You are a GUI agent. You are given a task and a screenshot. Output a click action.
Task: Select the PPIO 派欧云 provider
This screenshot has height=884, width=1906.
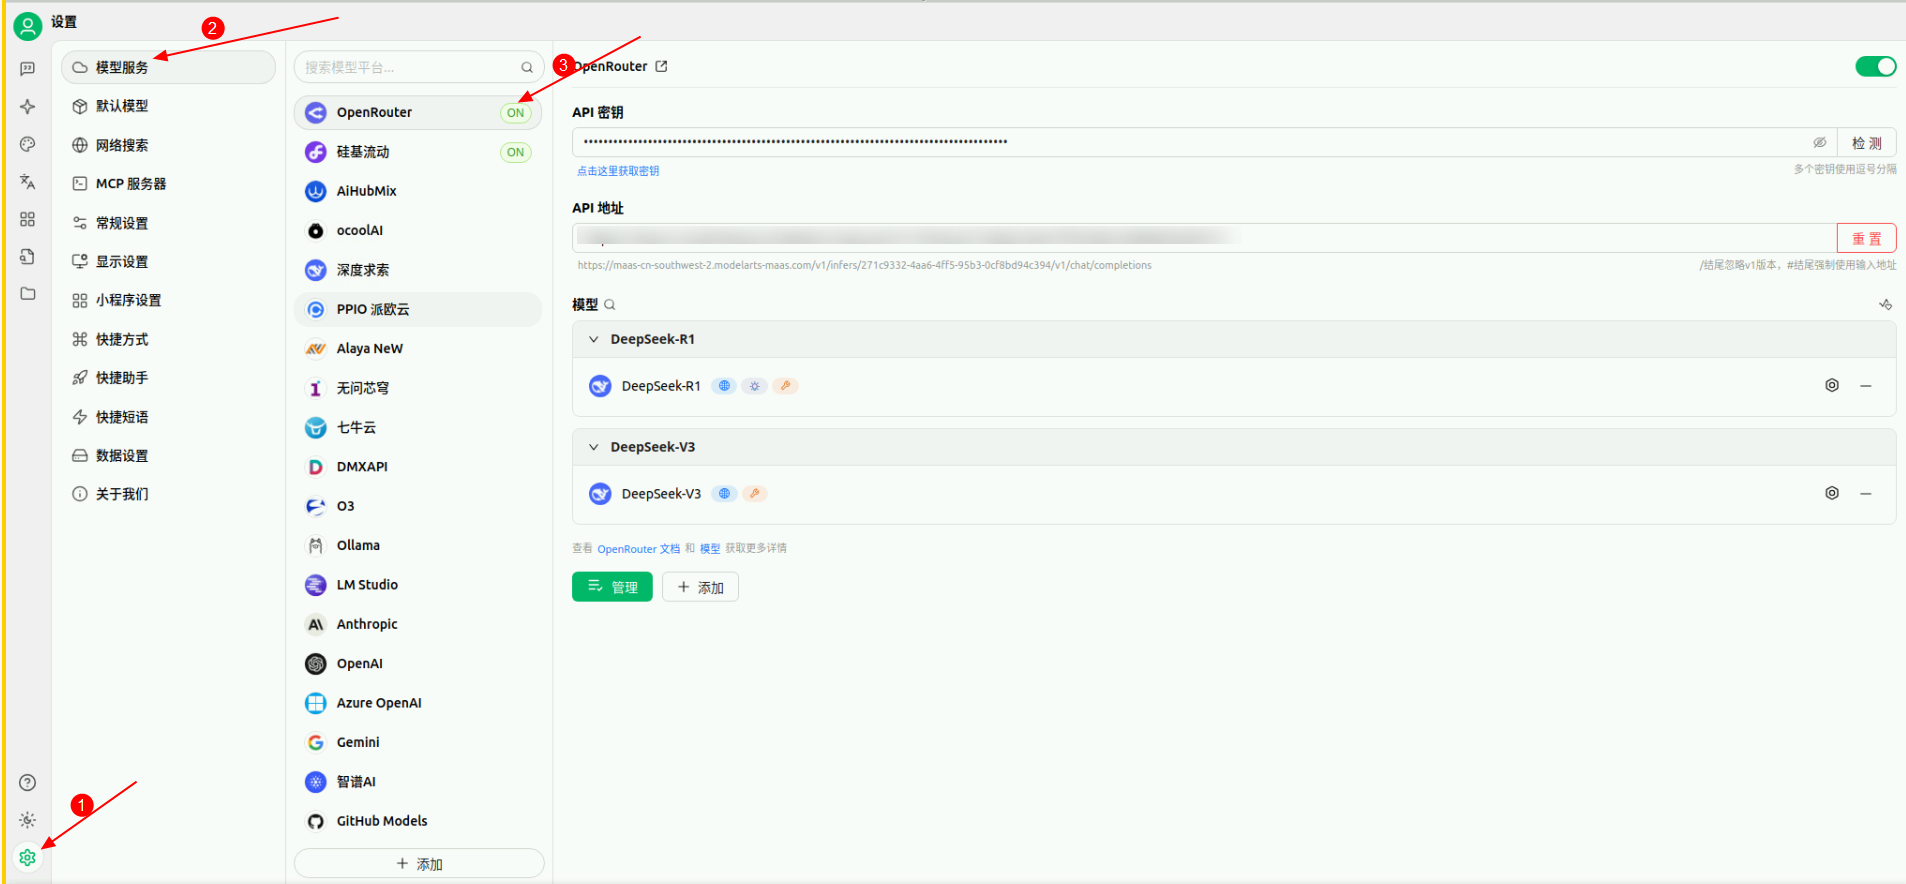418,309
